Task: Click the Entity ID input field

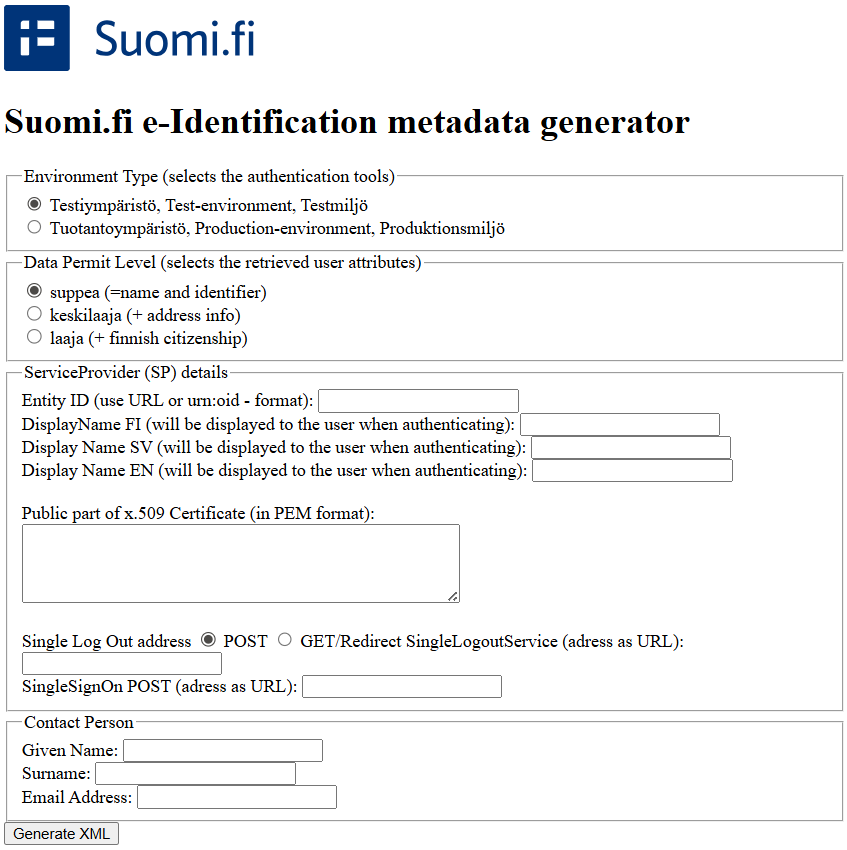Action: (418, 401)
